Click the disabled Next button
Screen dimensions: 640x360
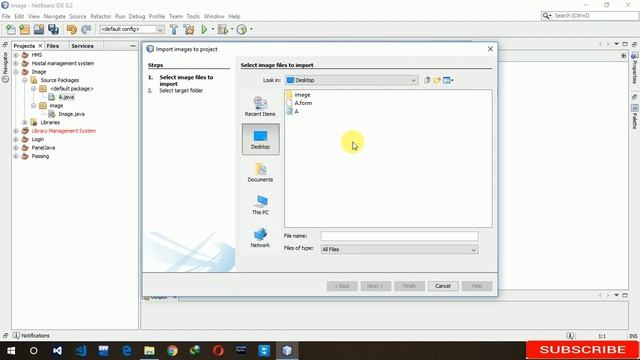(x=376, y=286)
